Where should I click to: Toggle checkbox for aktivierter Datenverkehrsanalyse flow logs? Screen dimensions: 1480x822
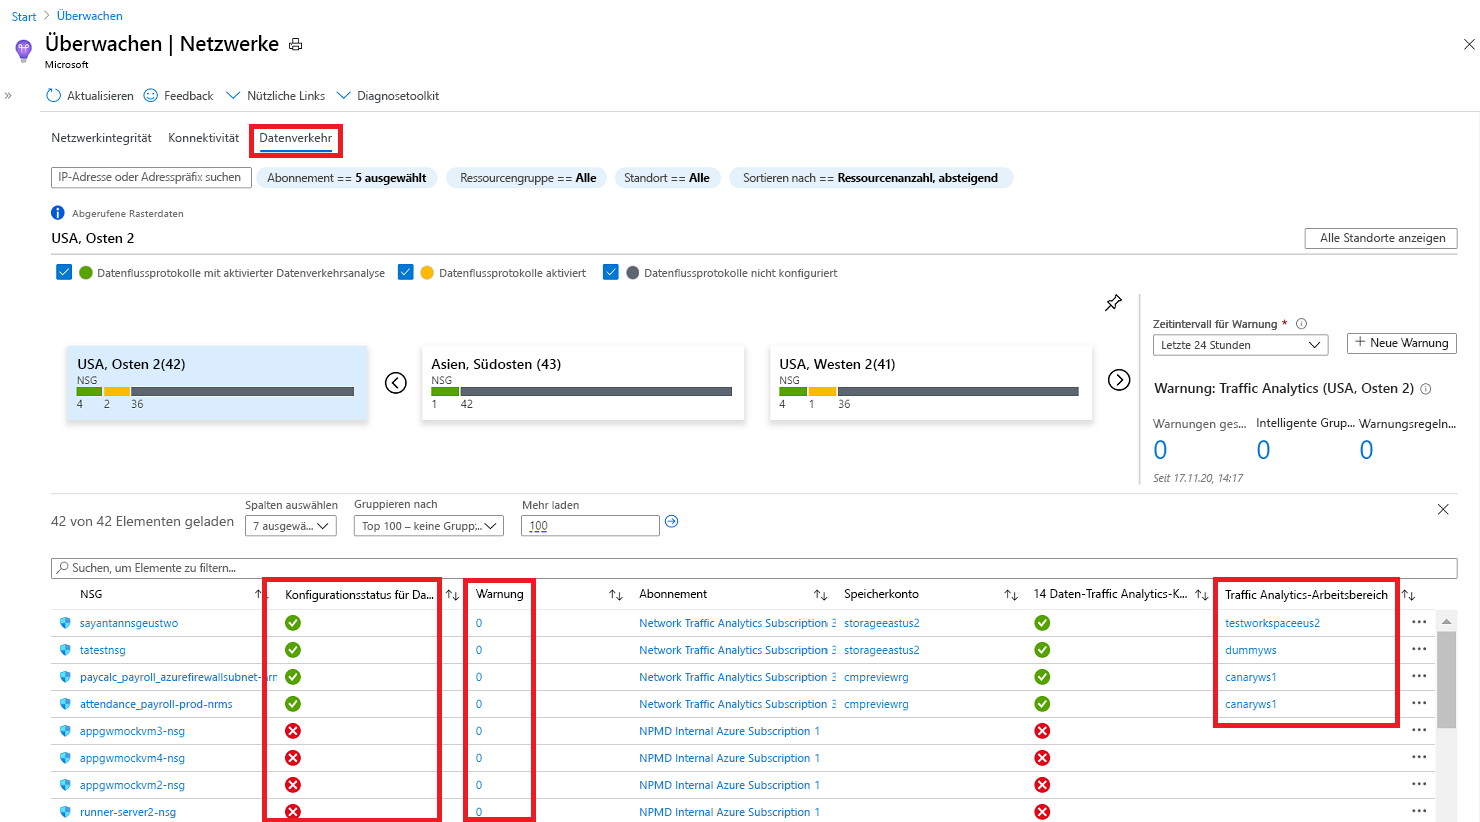click(64, 272)
